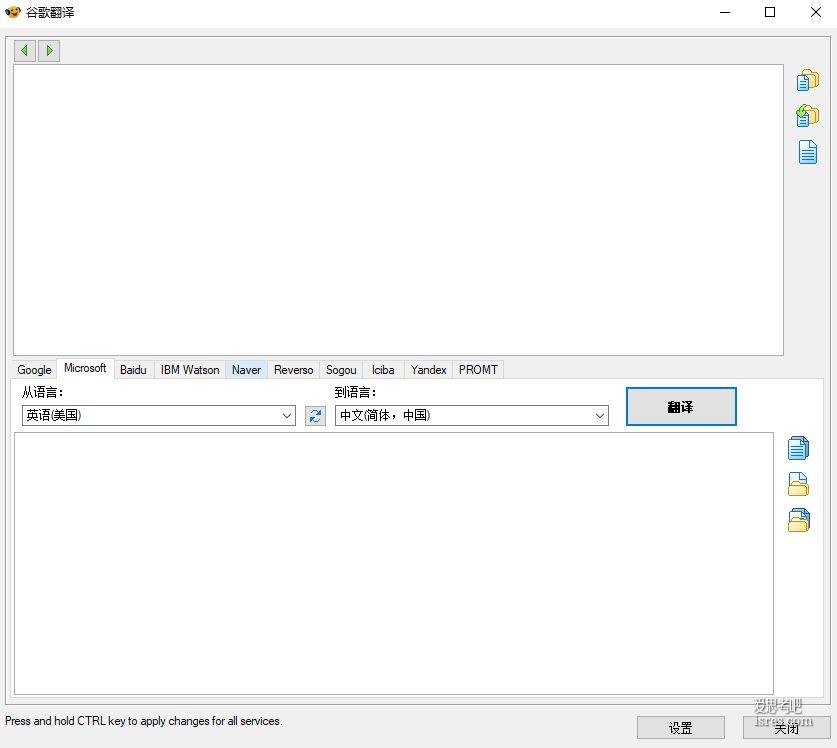The height and width of the screenshot is (748, 837).
Task: Click the app icon in the title bar
Action: click(x=12, y=12)
